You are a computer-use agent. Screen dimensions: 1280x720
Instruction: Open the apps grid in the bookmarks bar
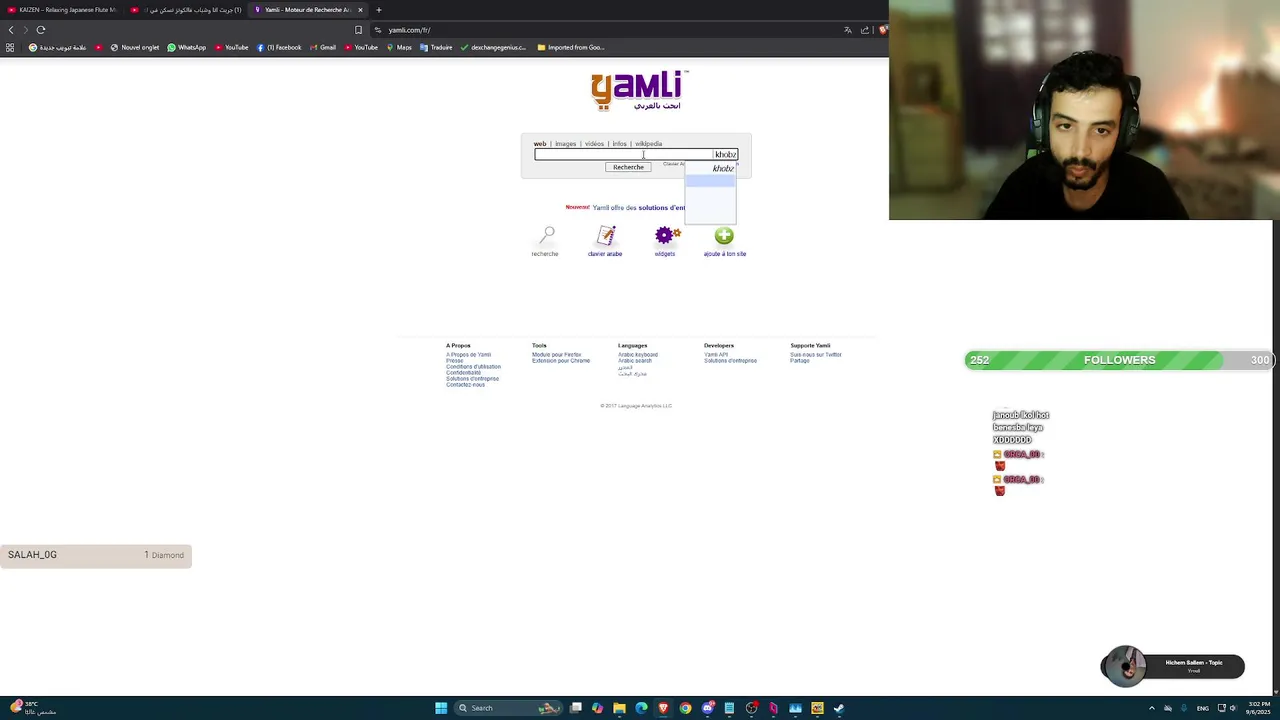pos(10,47)
